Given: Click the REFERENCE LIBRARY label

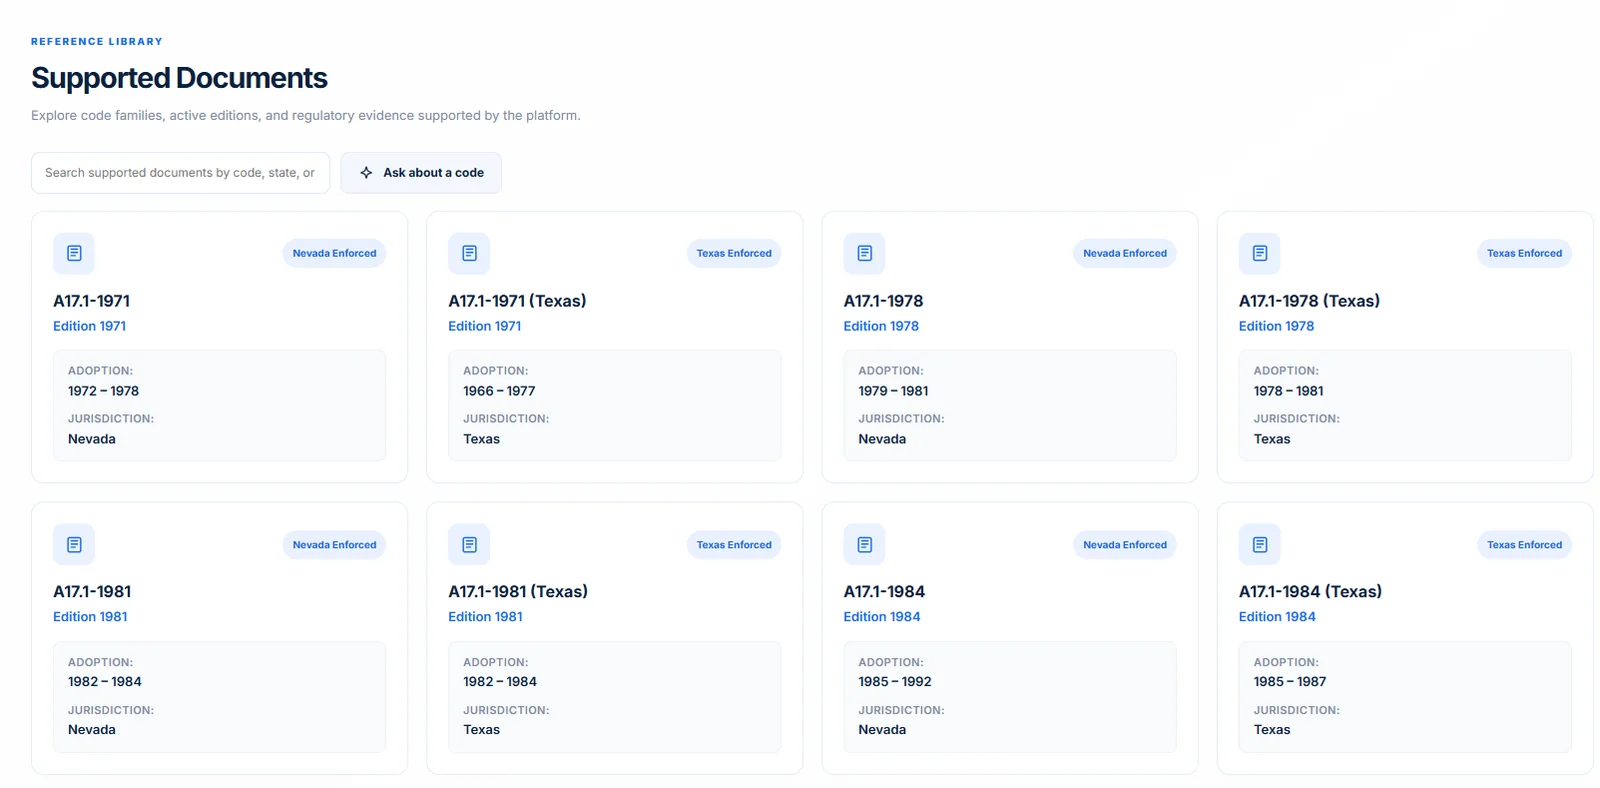Looking at the screenshot, I should (96, 42).
